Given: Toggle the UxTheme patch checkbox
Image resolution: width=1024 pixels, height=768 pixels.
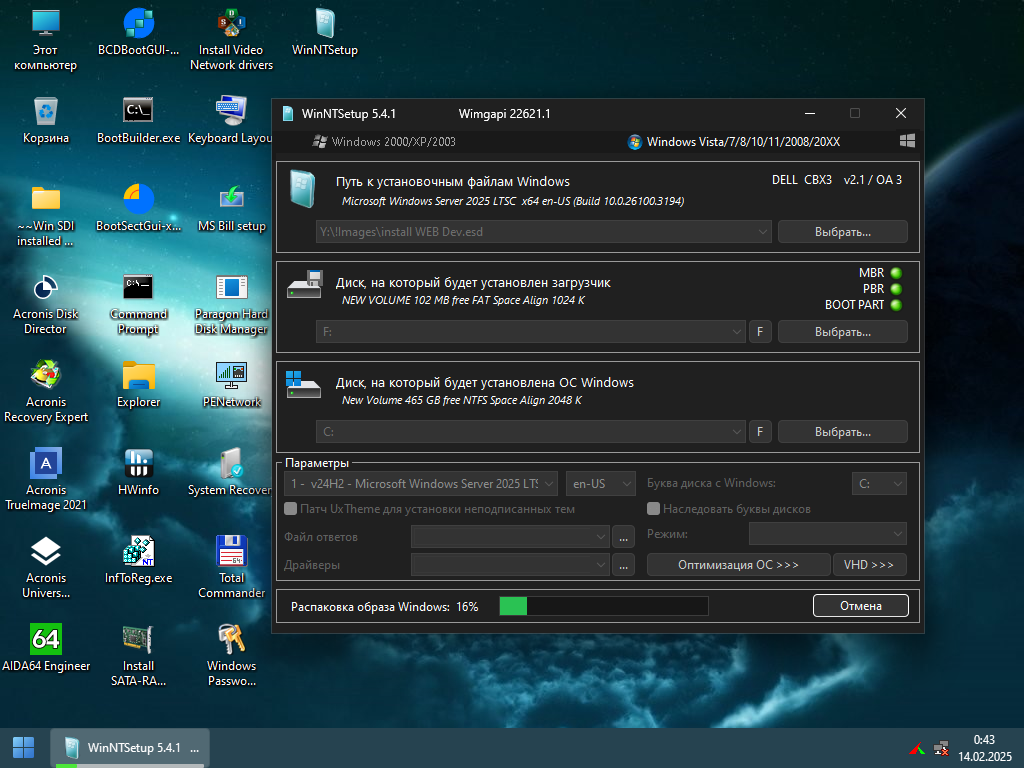Looking at the screenshot, I should [291, 509].
